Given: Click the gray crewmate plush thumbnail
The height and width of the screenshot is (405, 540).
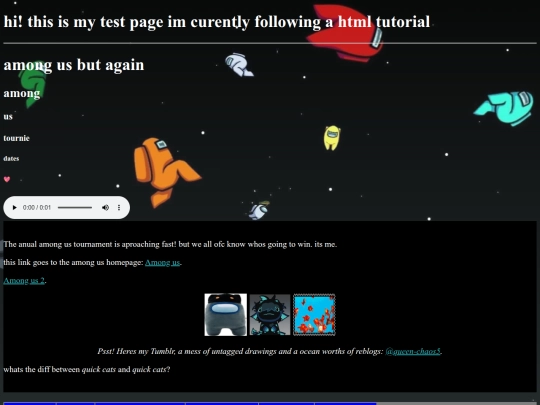Looking at the screenshot, I should (x=226, y=314).
